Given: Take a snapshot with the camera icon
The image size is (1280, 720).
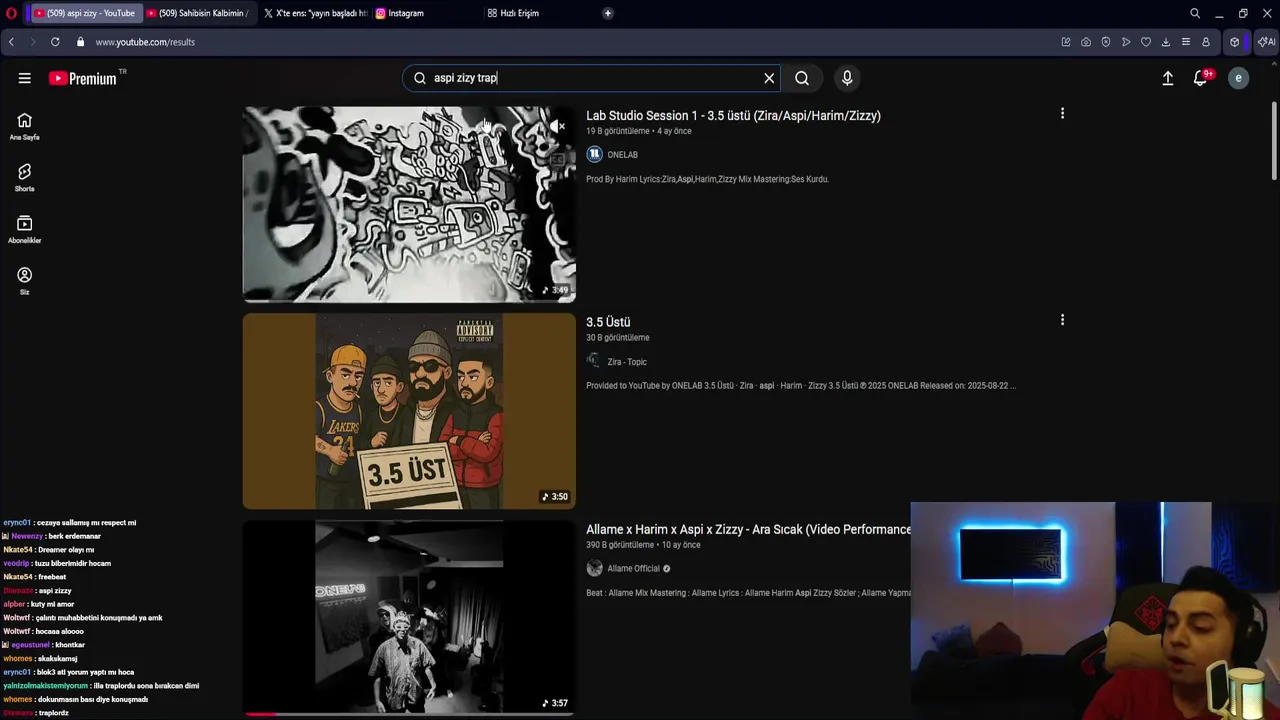Looking at the screenshot, I should 1086,42.
